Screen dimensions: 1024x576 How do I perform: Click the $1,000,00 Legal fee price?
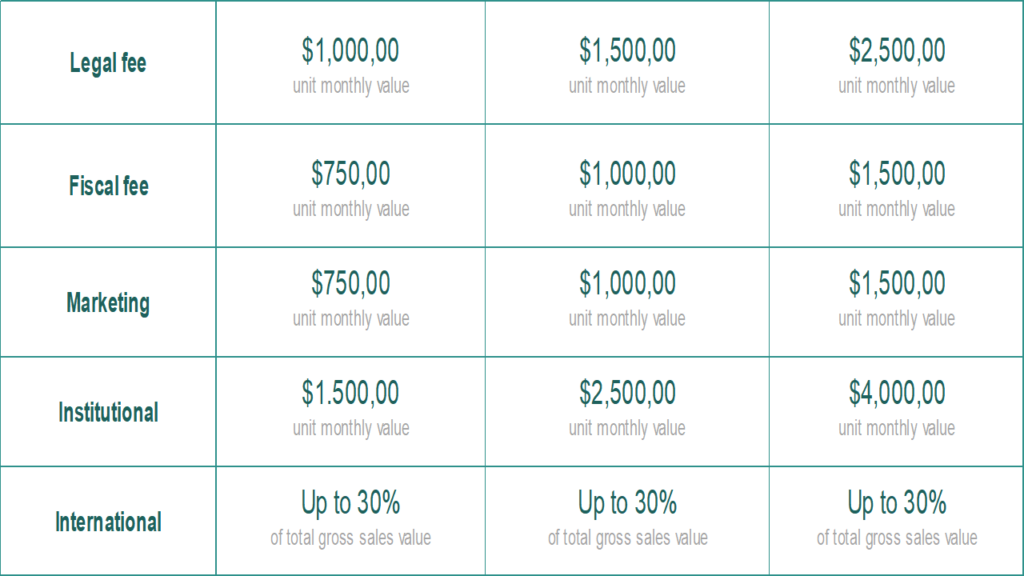click(x=351, y=50)
